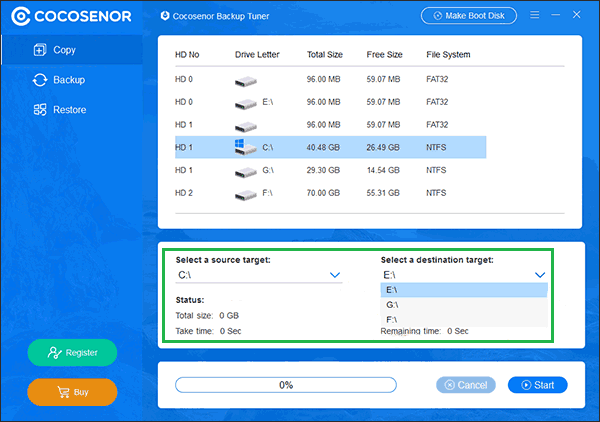
Task: Click the Windows drive icon for C:\
Action: [244, 147]
